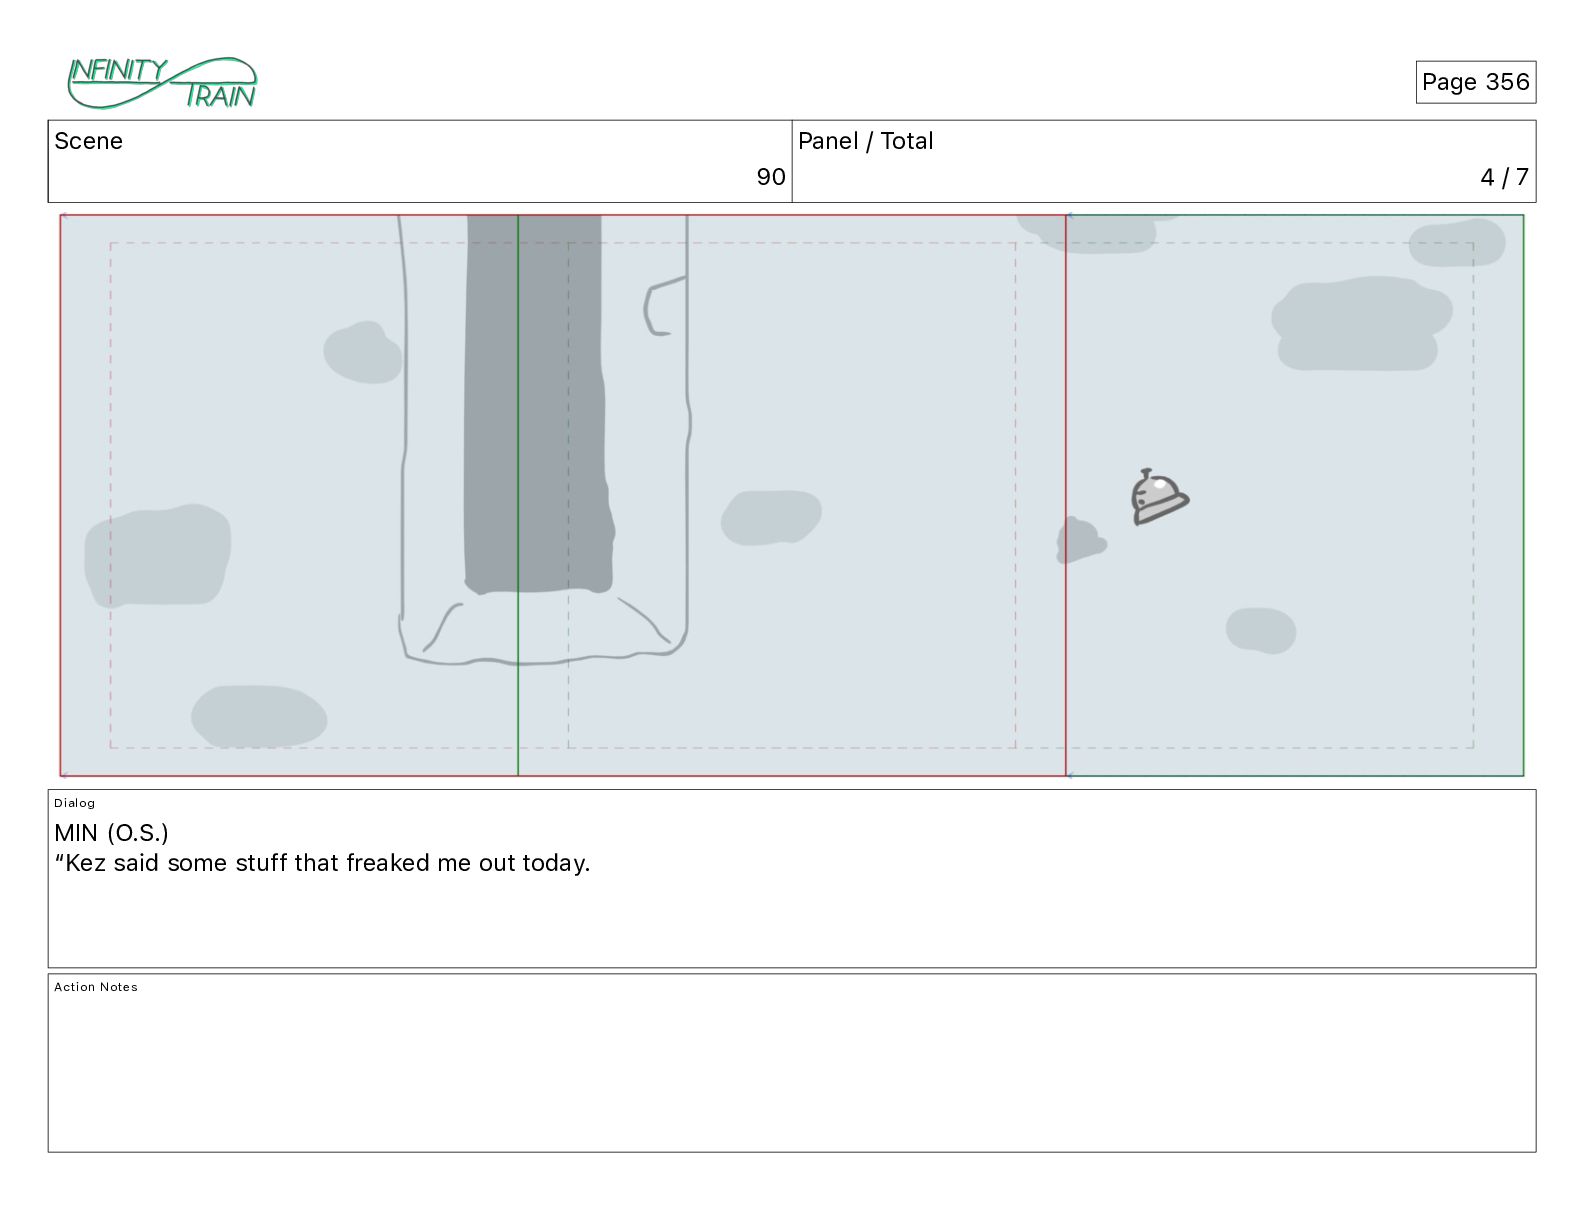Select the Scene heading text
This screenshot has width=1584, height=1224.
tap(88, 141)
